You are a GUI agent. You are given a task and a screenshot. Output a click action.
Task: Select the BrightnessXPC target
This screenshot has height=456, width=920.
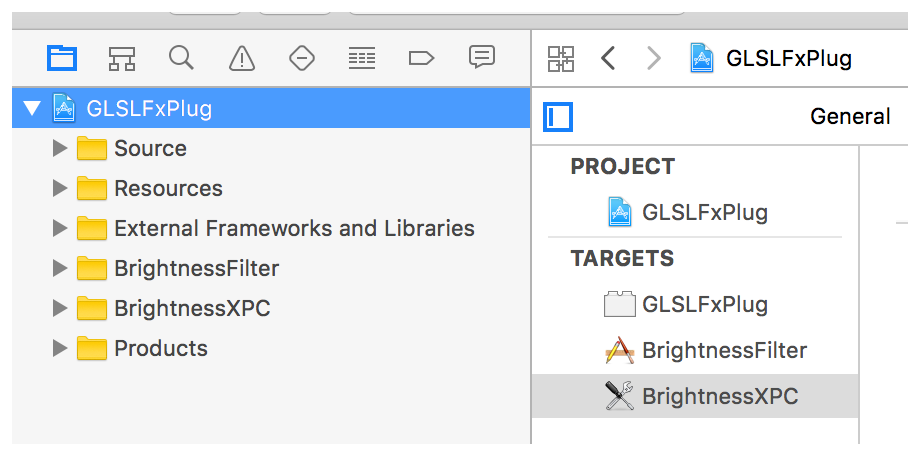pos(720,396)
